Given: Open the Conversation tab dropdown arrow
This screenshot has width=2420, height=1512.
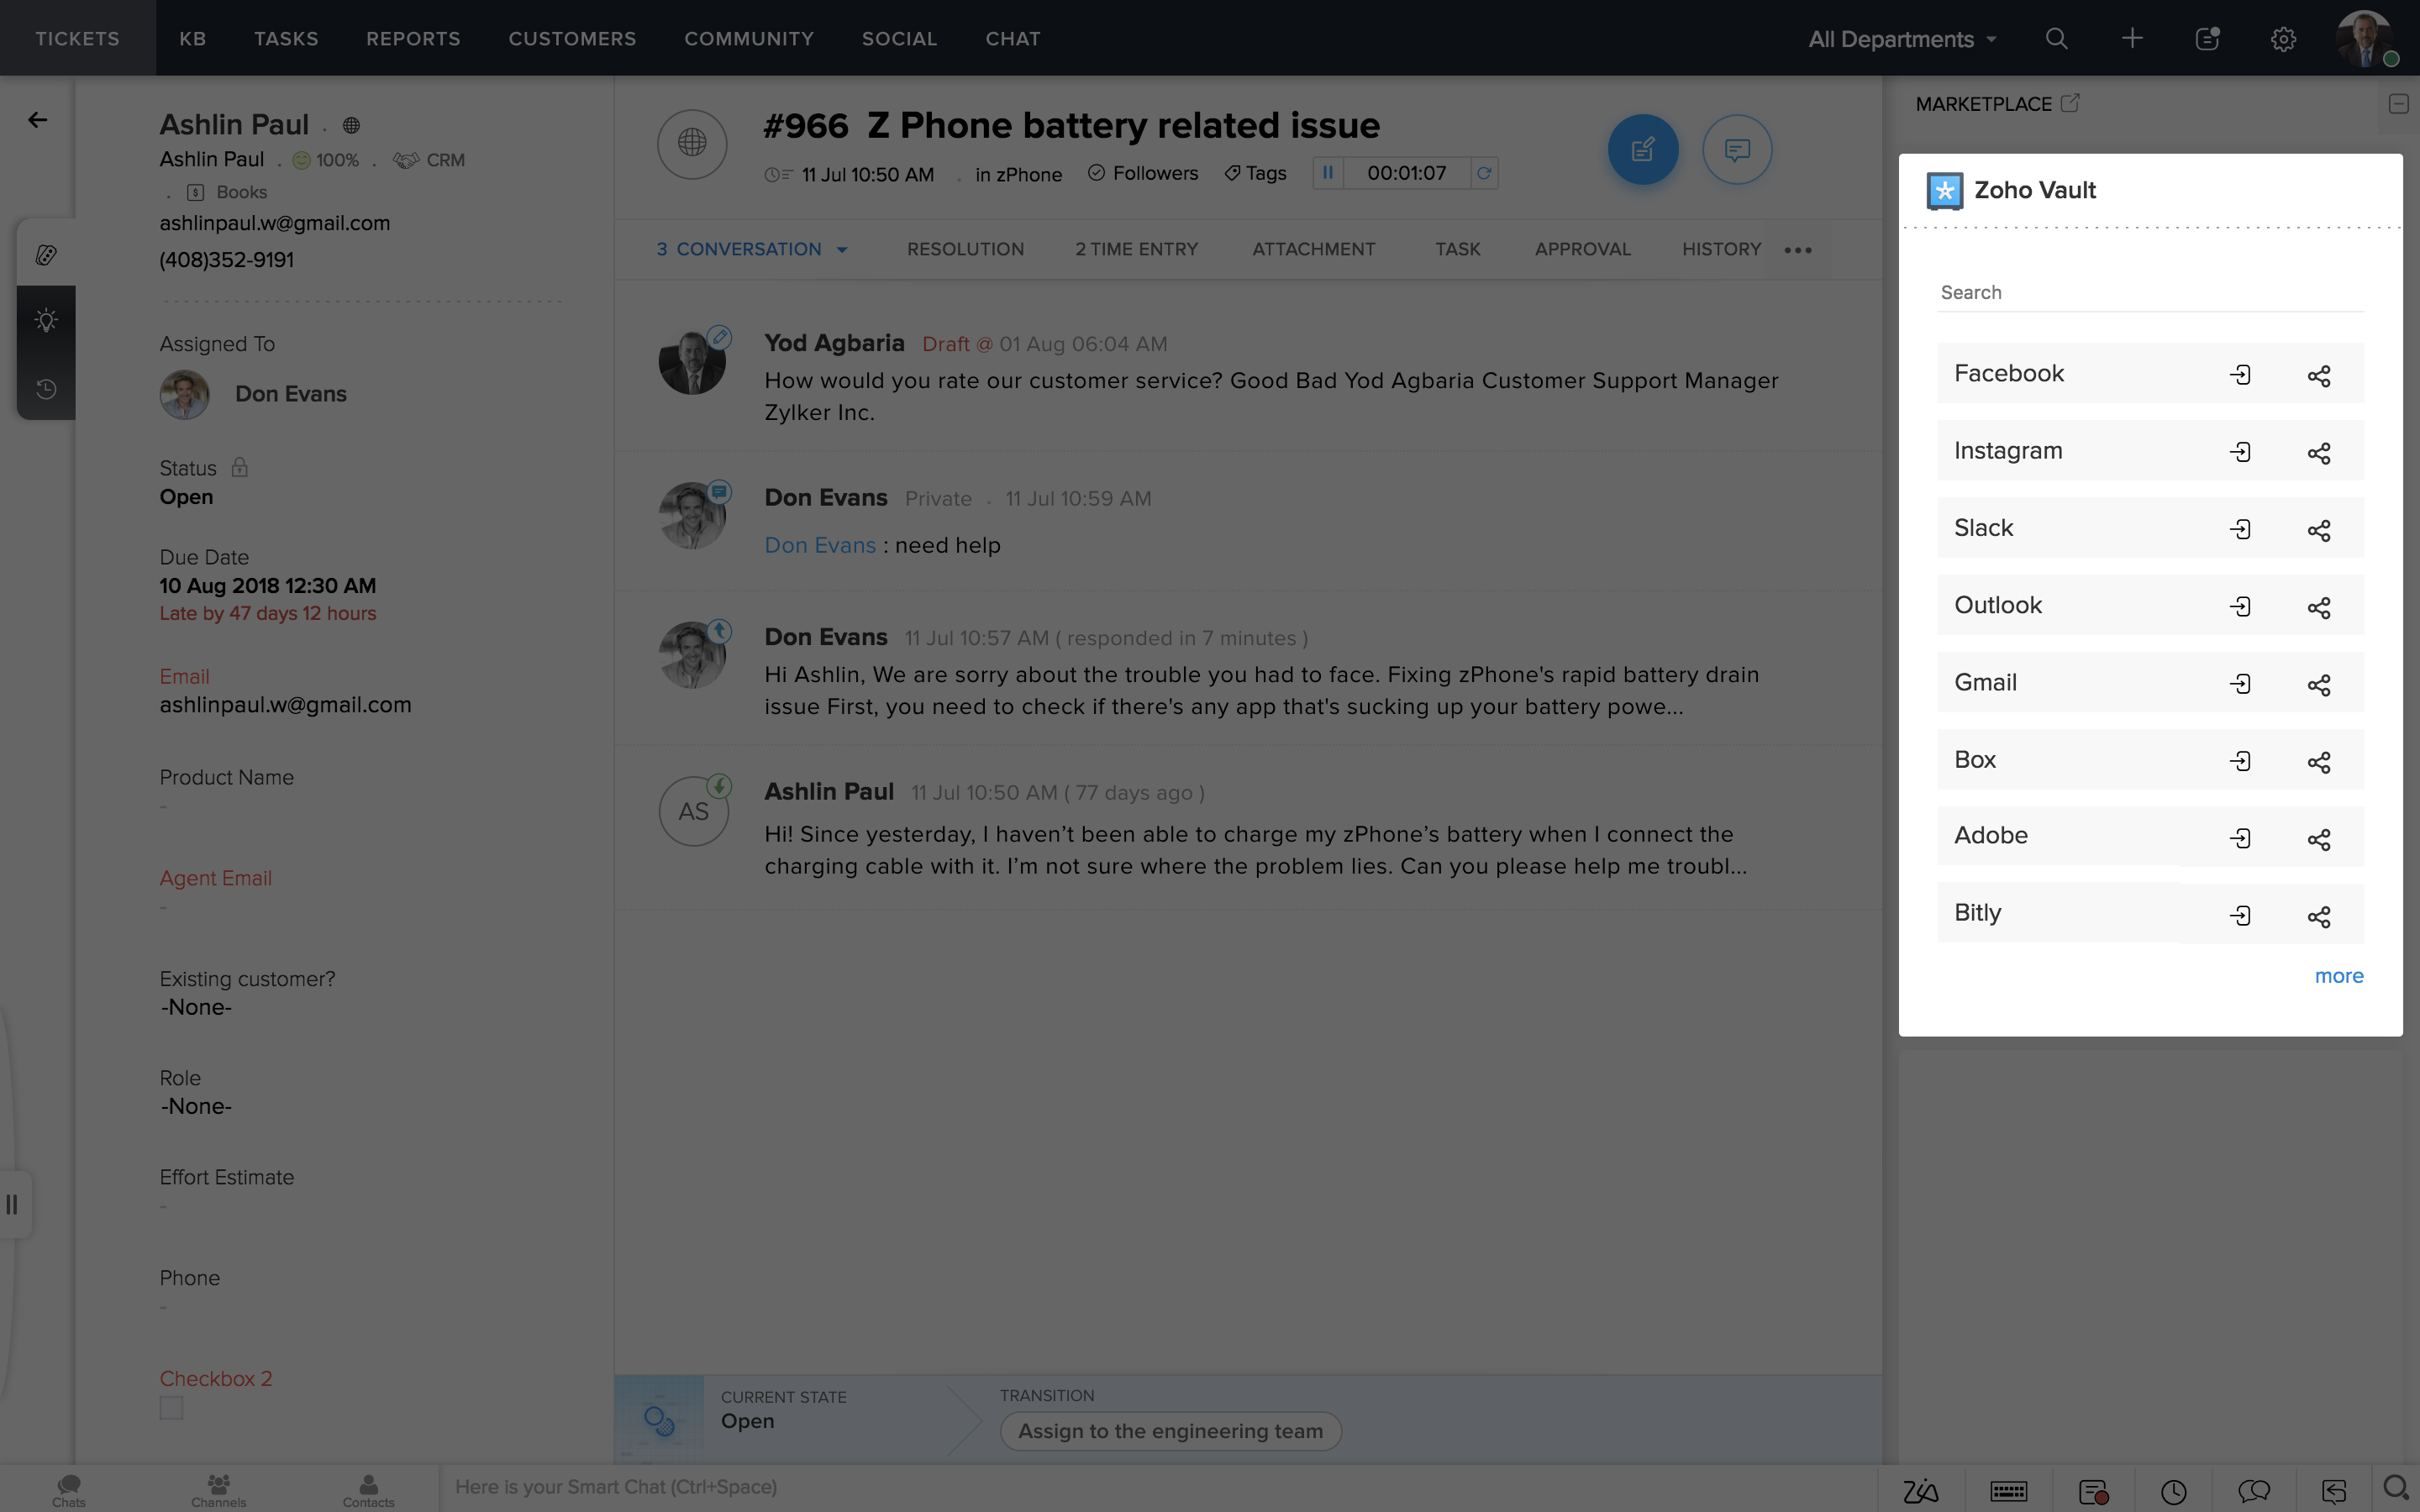Looking at the screenshot, I should pos(842,250).
